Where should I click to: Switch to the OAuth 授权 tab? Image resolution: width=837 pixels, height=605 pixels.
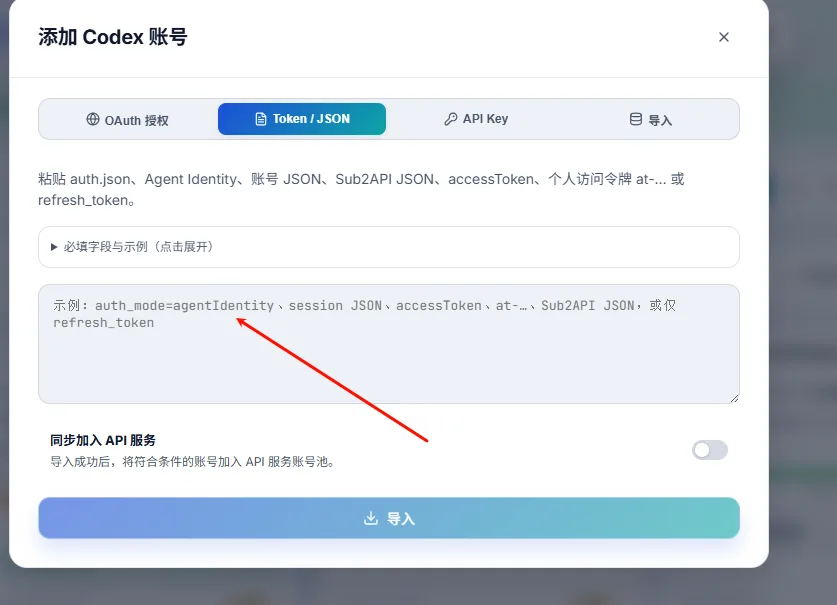tap(128, 119)
